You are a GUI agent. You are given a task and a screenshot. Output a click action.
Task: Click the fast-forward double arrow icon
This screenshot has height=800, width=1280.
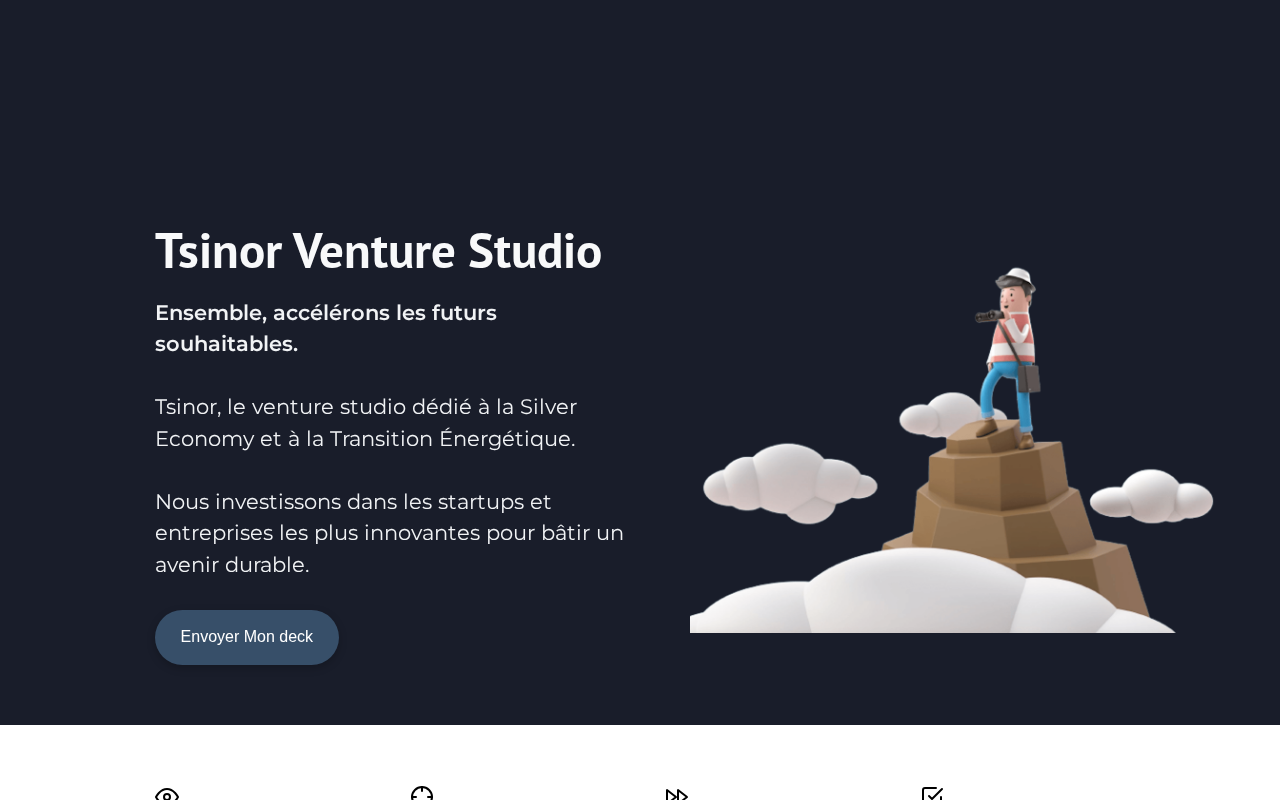coord(677,794)
